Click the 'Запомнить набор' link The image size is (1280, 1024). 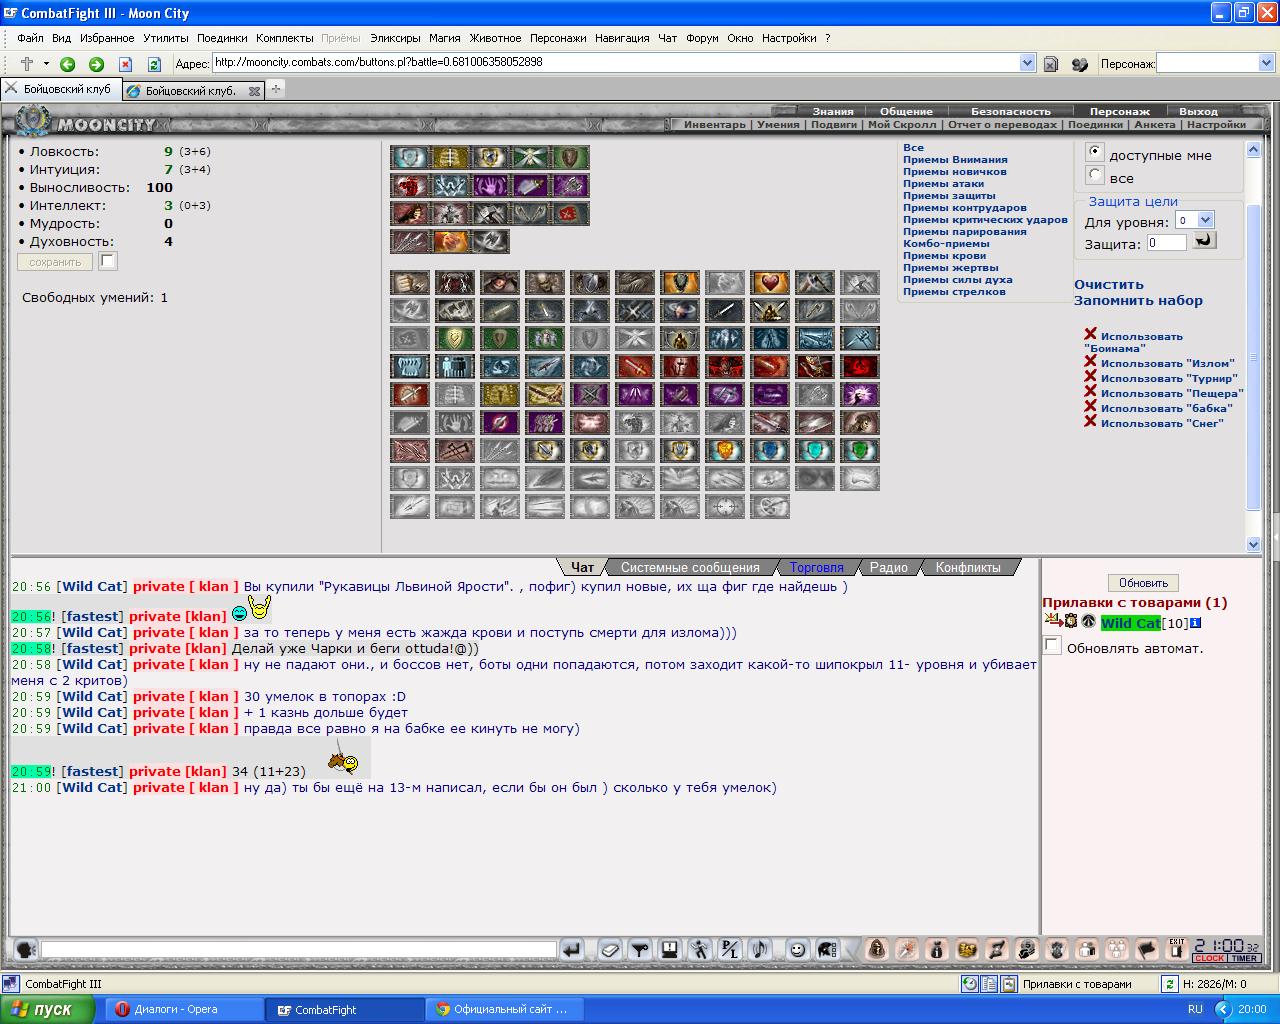click(1138, 300)
